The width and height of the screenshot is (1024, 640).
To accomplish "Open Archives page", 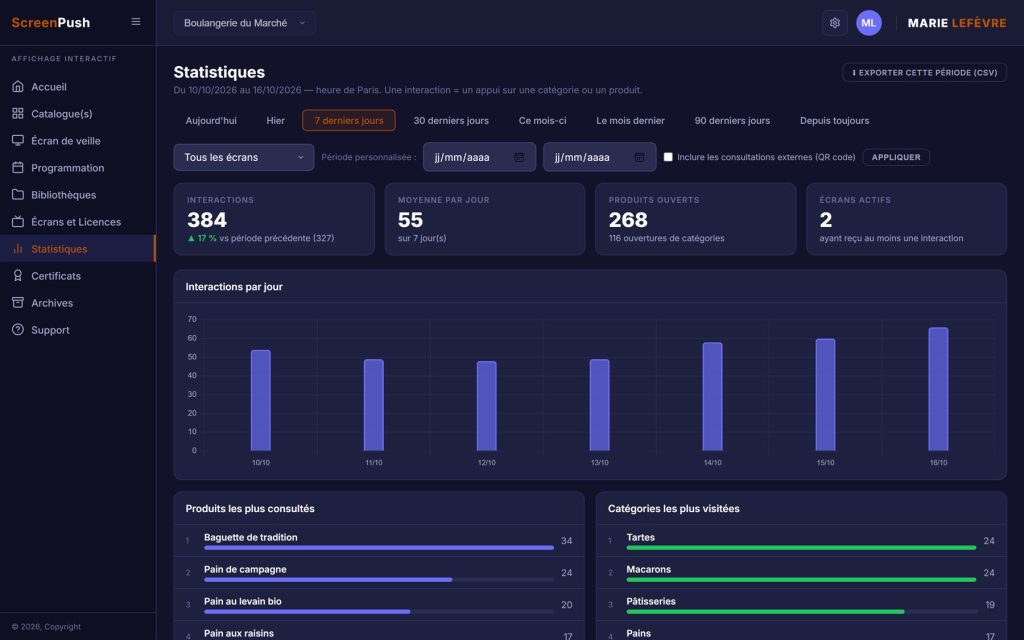I will [78, 303].
